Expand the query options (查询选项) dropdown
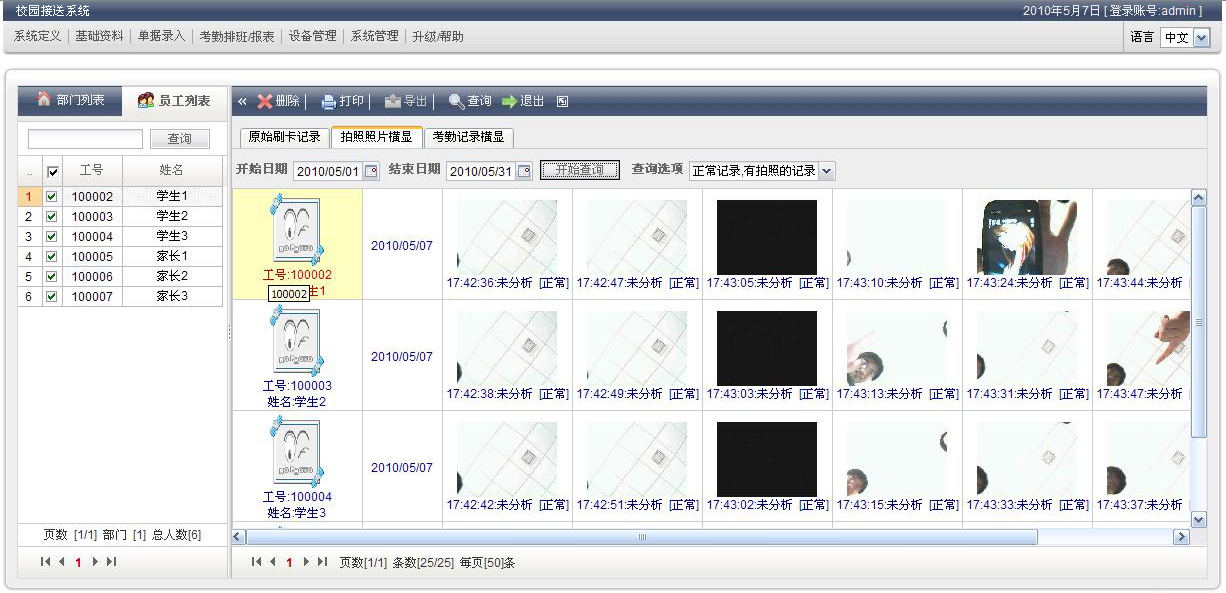The image size is (1226, 593). tap(826, 171)
